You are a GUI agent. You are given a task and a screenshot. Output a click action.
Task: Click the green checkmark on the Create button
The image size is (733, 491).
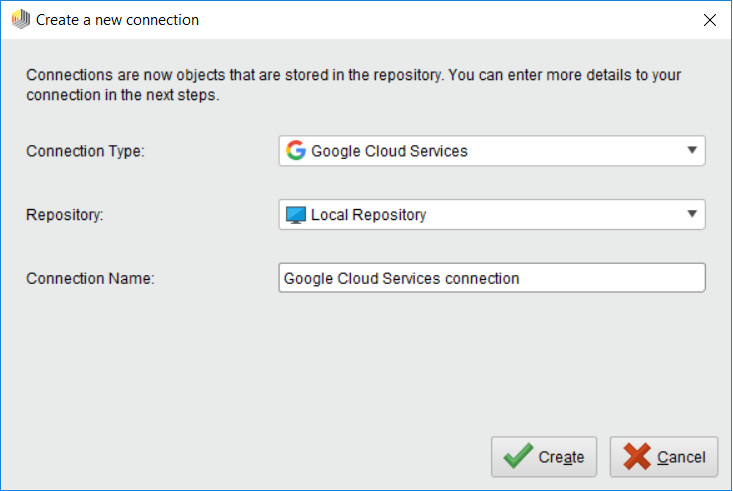pyautogui.click(x=518, y=457)
